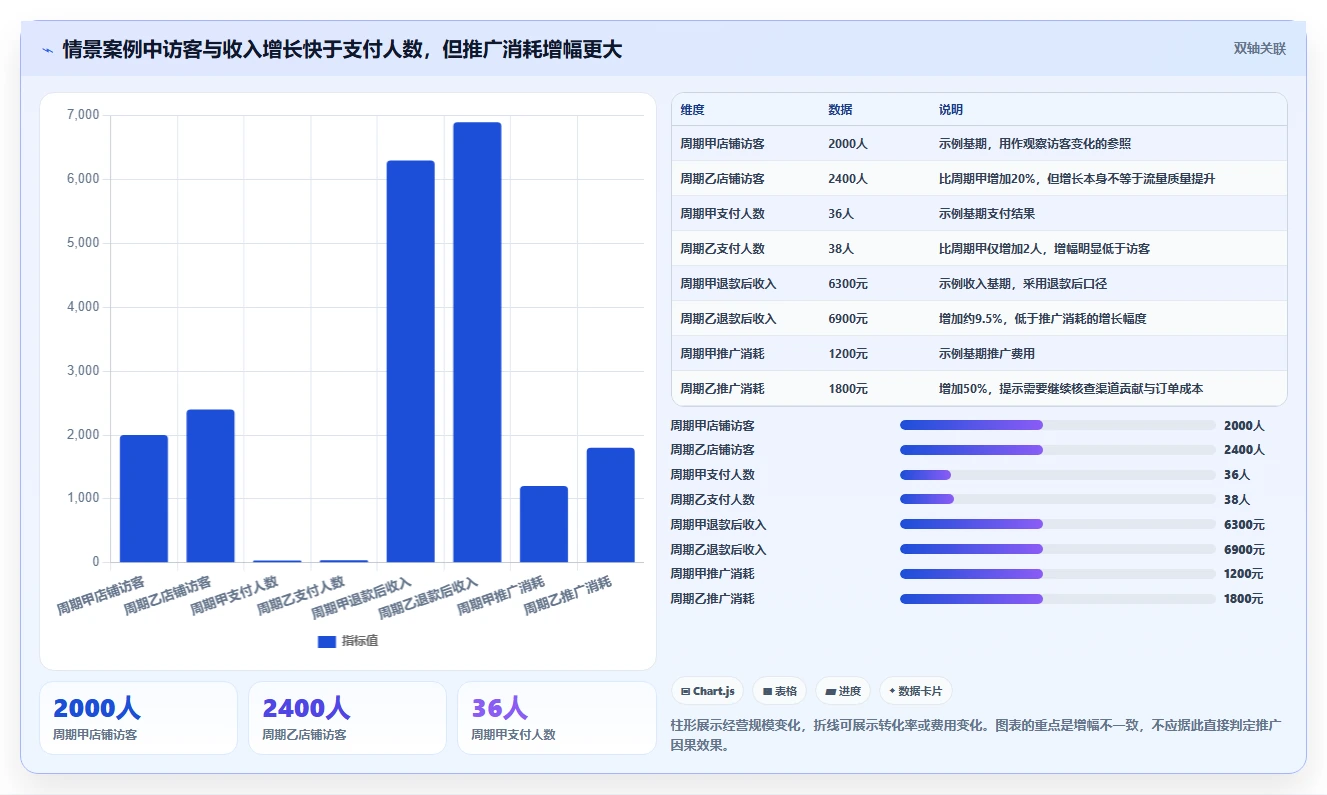Click the 进度 chip

(x=843, y=691)
